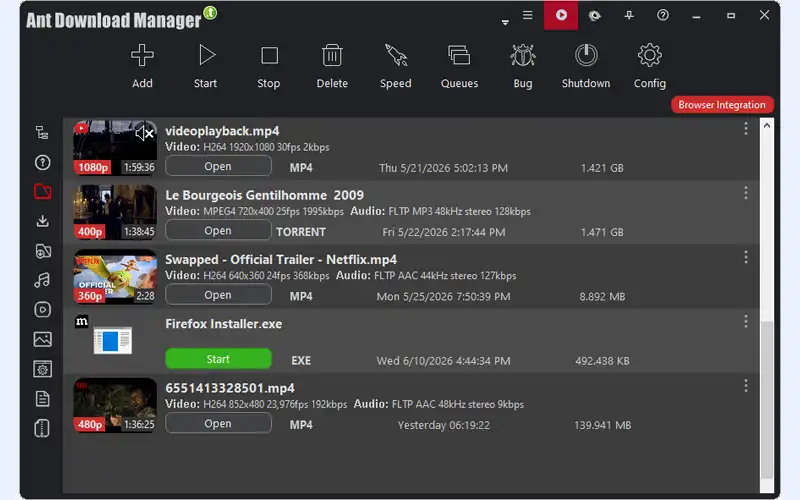Open the help question mark in title bar
Image resolution: width=800 pixels, height=500 pixels.
pos(663,15)
